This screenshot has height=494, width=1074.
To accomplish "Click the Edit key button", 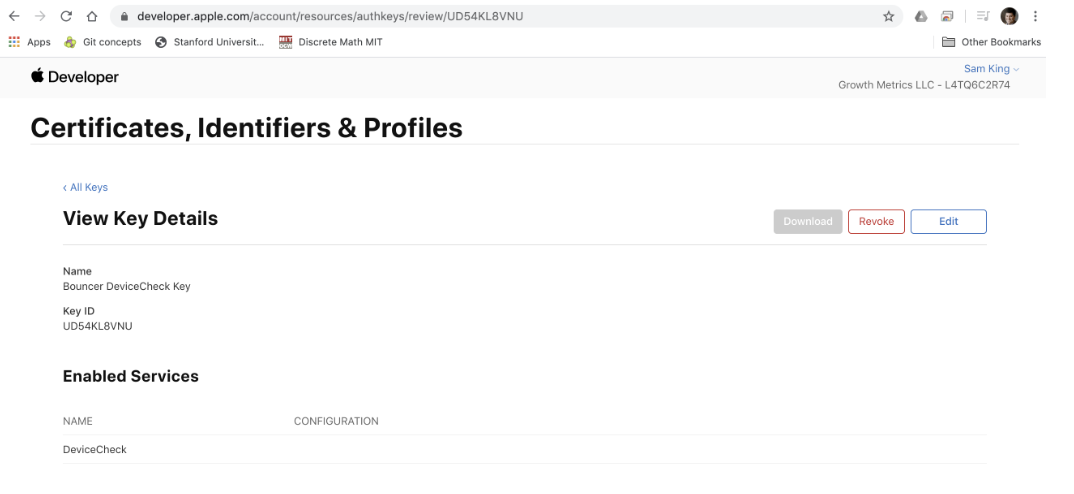I will [948, 221].
